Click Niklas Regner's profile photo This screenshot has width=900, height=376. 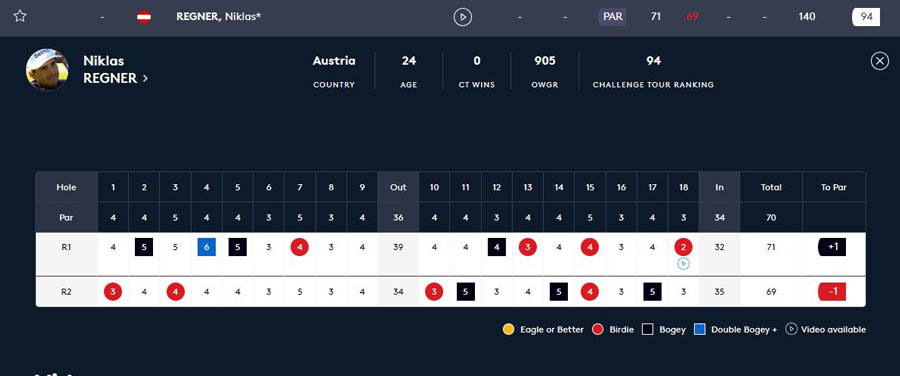pyautogui.click(x=47, y=69)
